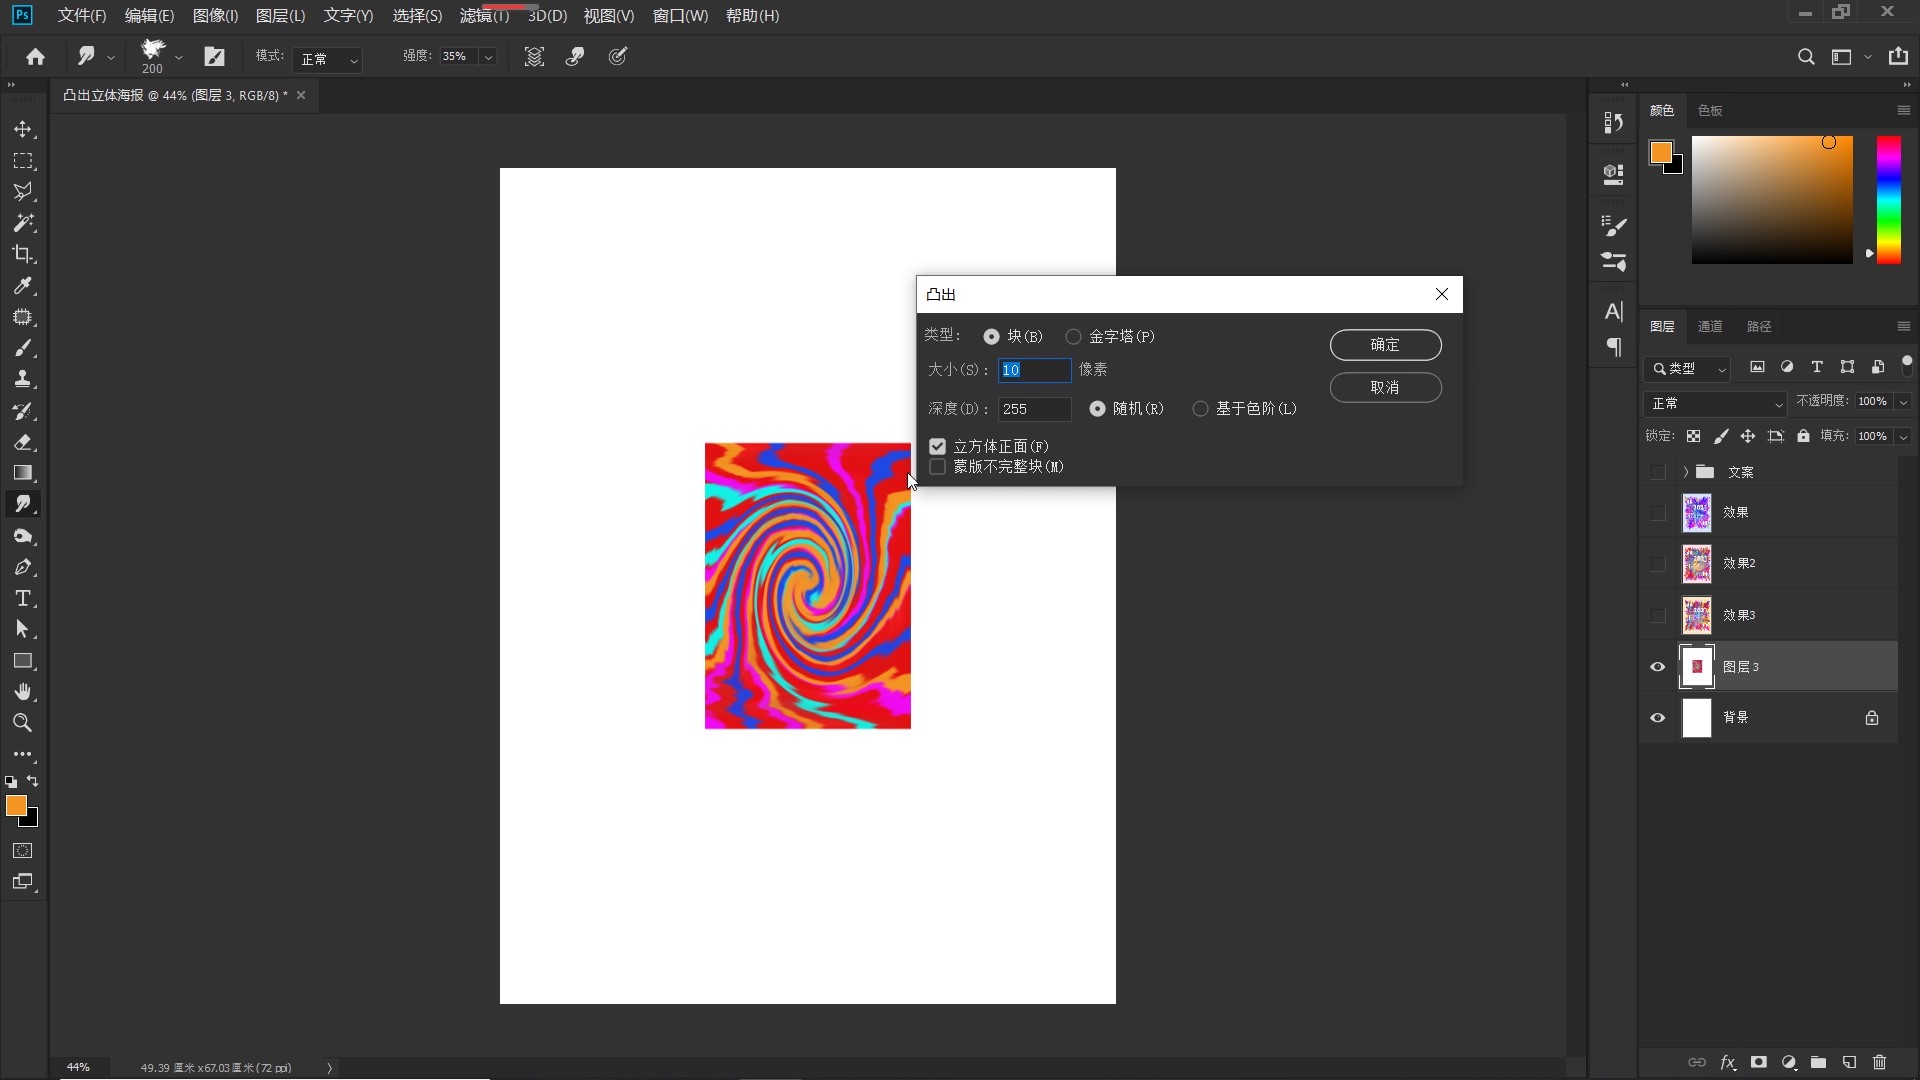This screenshot has height=1080, width=1920.
Task: Expand the 文案 layer group
Action: coord(1685,472)
